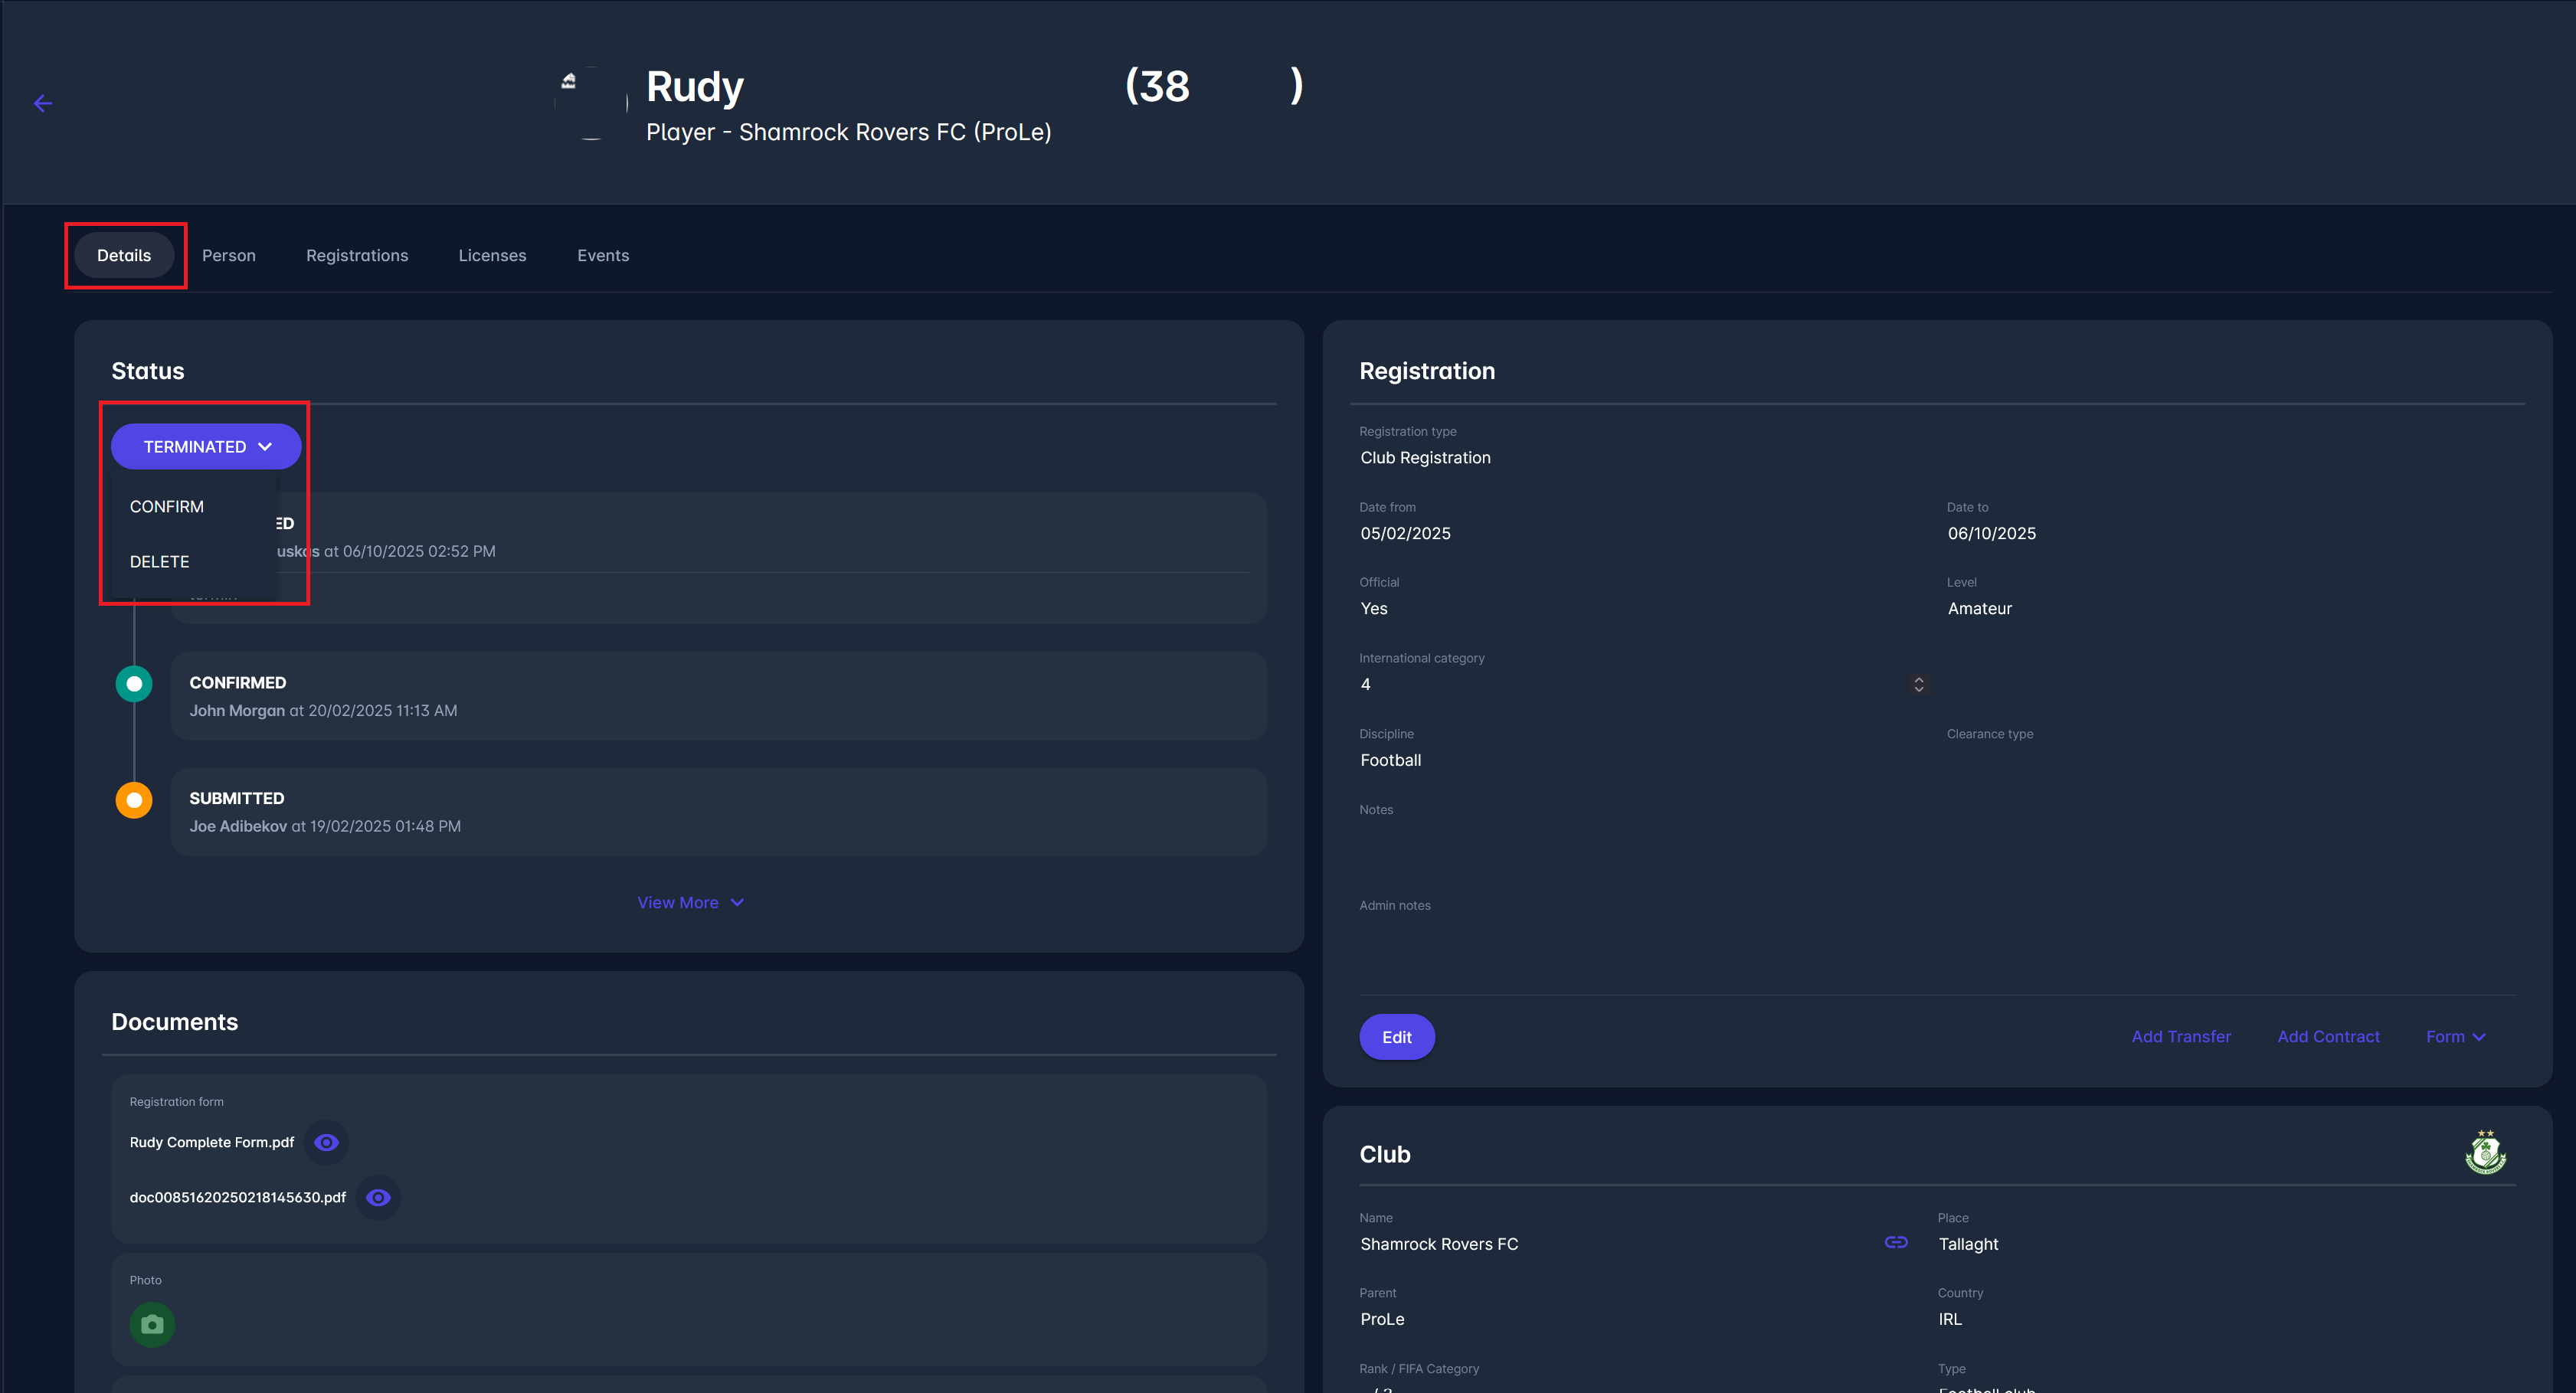Click the green photo camera icon
This screenshot has height=1393, width=2576.
point(152,1324)
